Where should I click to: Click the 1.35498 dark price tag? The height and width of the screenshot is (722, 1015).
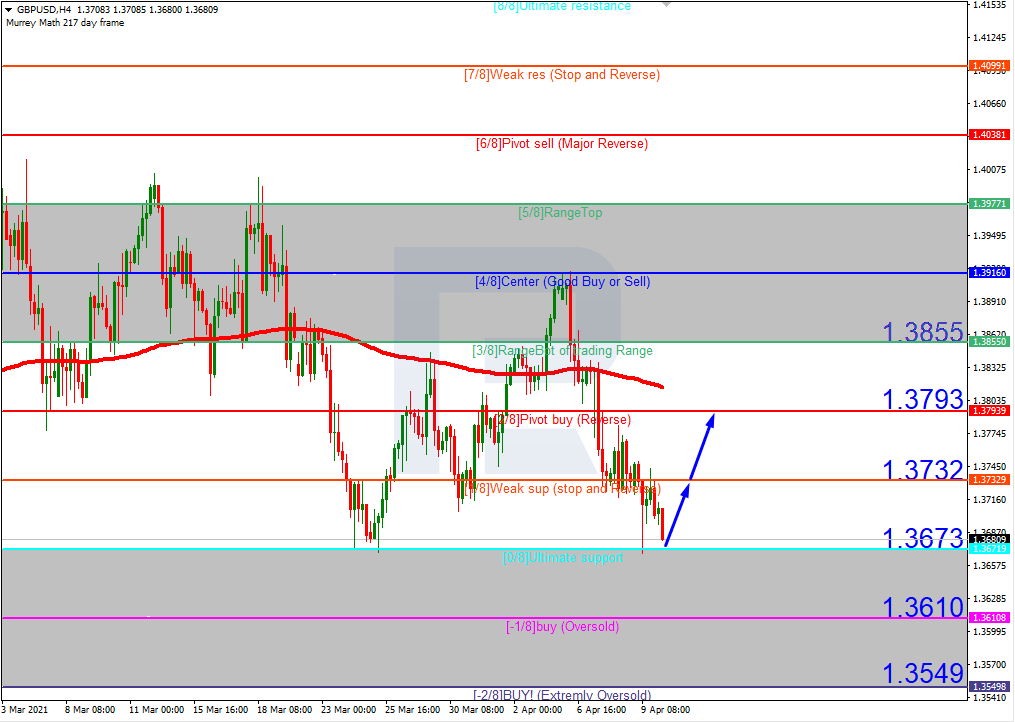coord(989,687)
